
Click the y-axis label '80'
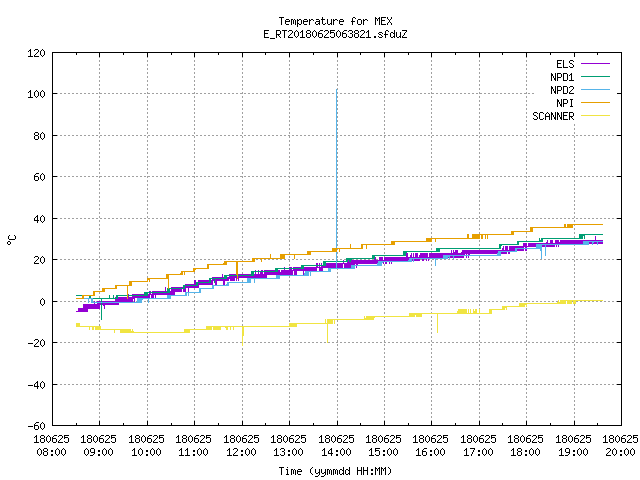(39, 136)
